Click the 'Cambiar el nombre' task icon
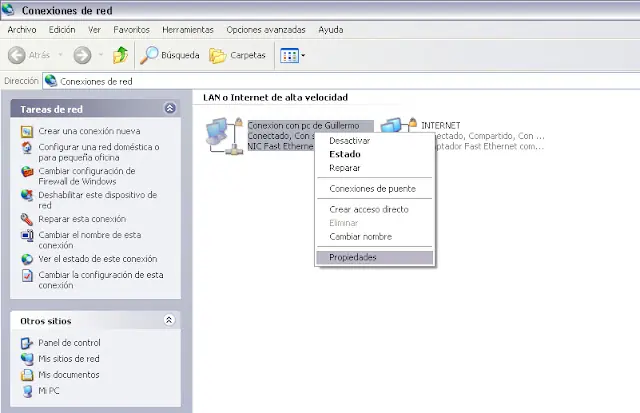This screenshot has height=413, width=640. pyautogui.click(x=27, y=235)
